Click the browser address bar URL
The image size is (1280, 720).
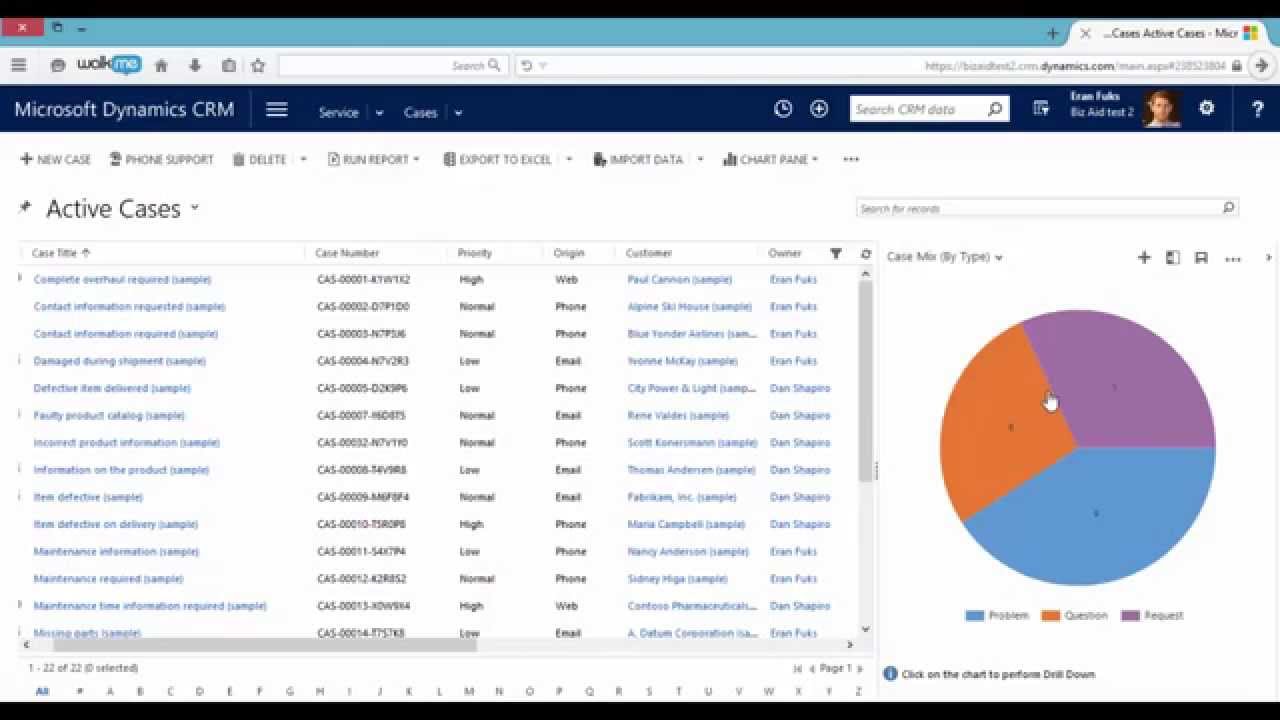[1075, 66]
